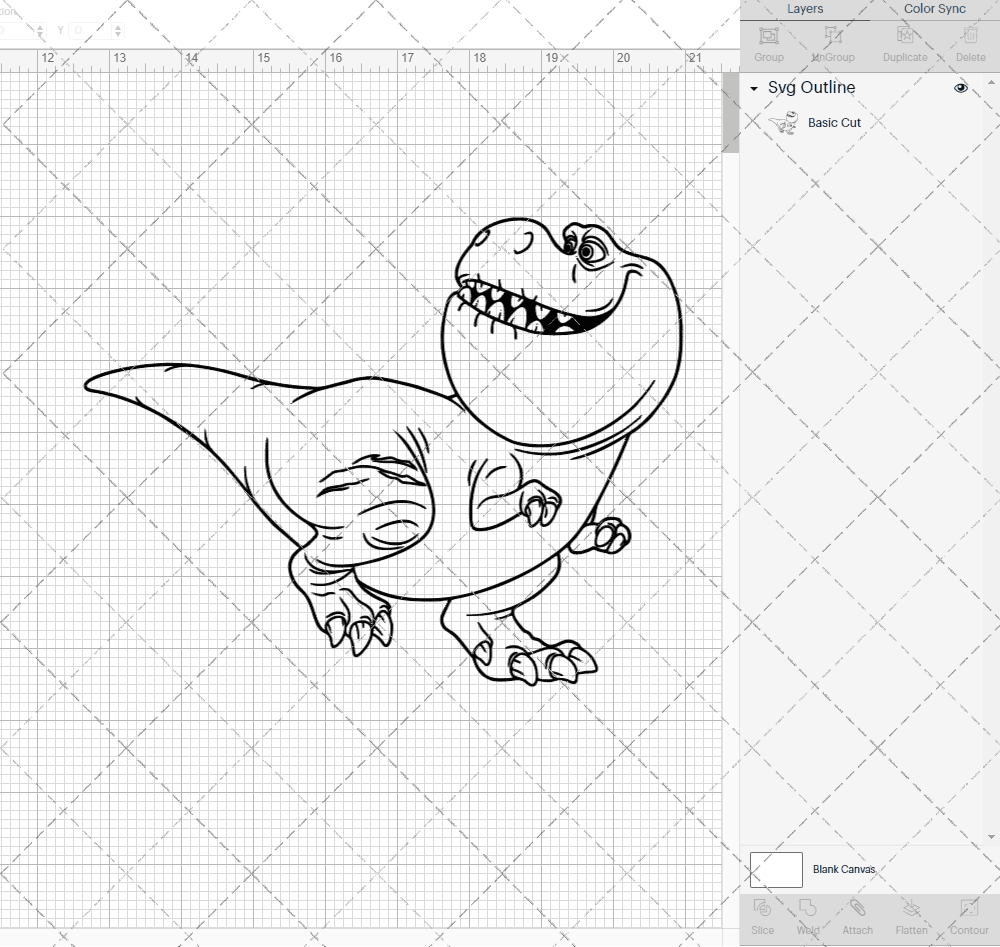Image resolution: width=1000 pixels, height=947 pixels.
Task: Click the Y position stepper arrows
Action: pyautogui.click(x=118, y=30)
